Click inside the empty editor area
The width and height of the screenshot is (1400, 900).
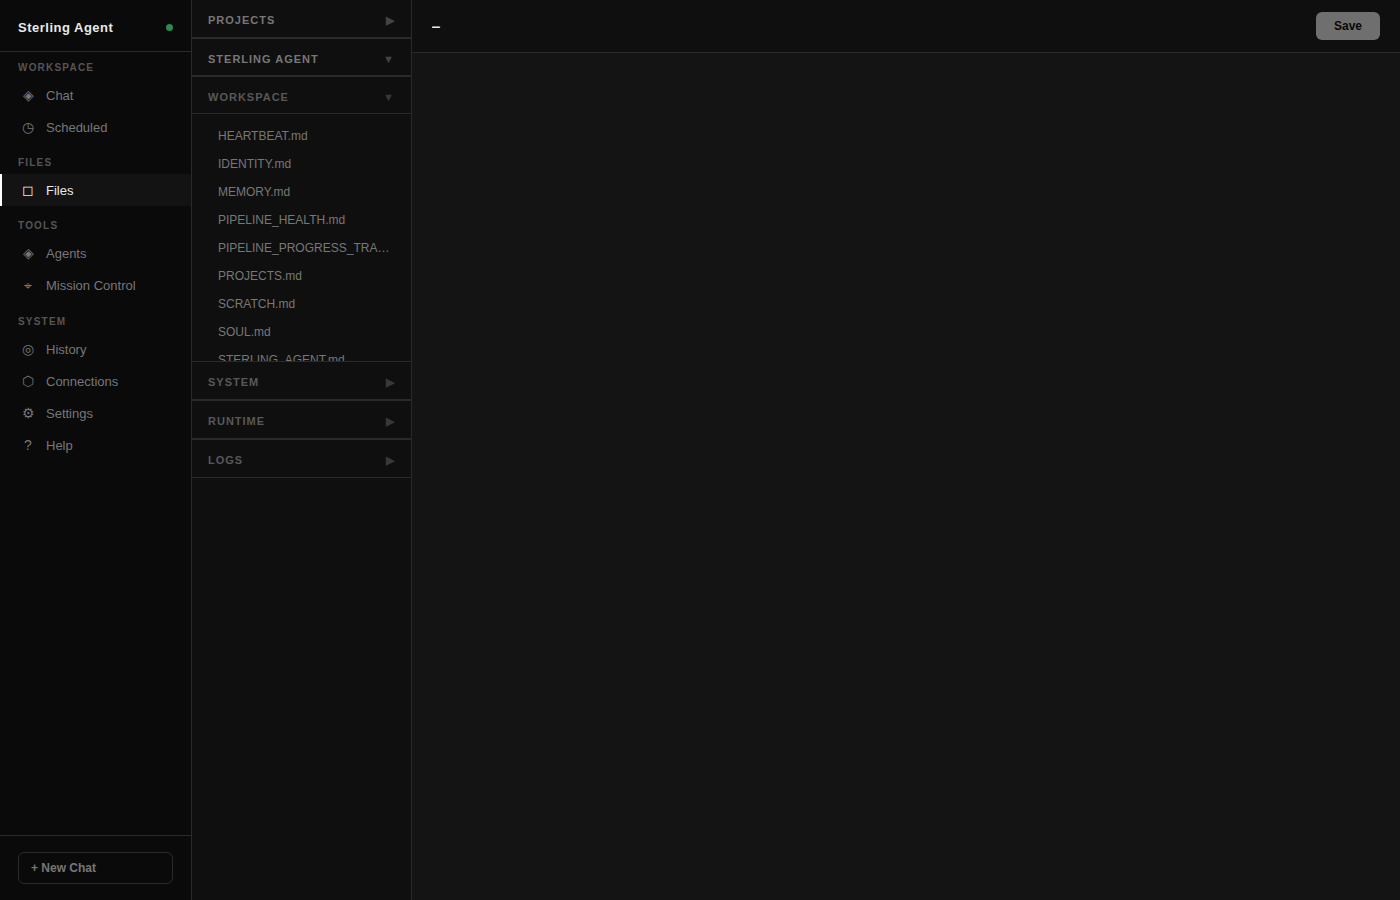[906, 476]
